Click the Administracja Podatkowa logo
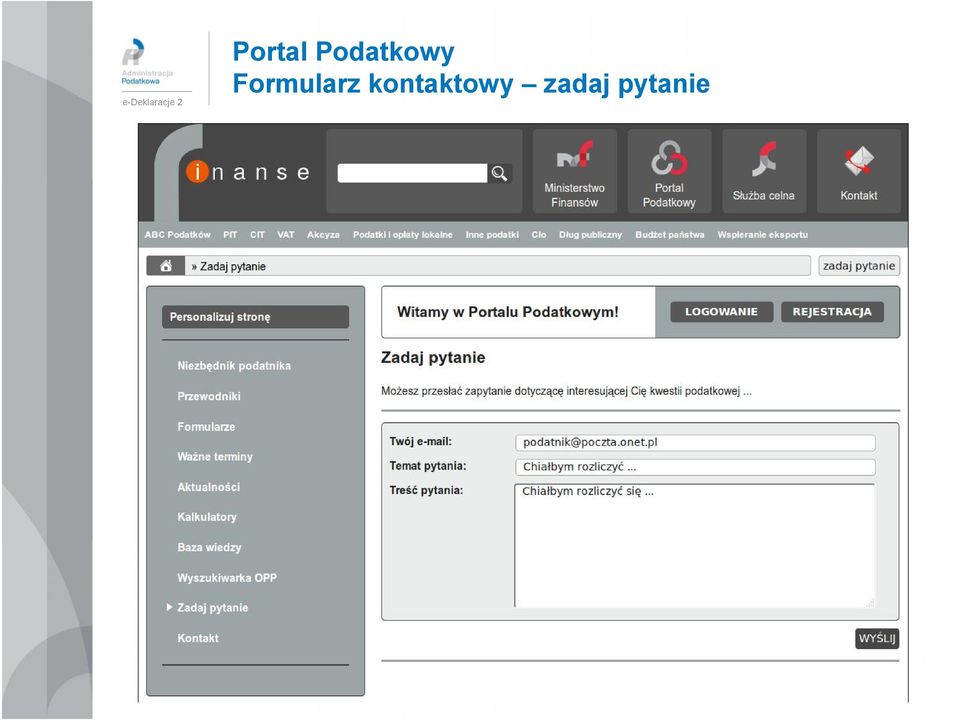The height and width of the screenshot is (720, 960). tap(146, 61)
